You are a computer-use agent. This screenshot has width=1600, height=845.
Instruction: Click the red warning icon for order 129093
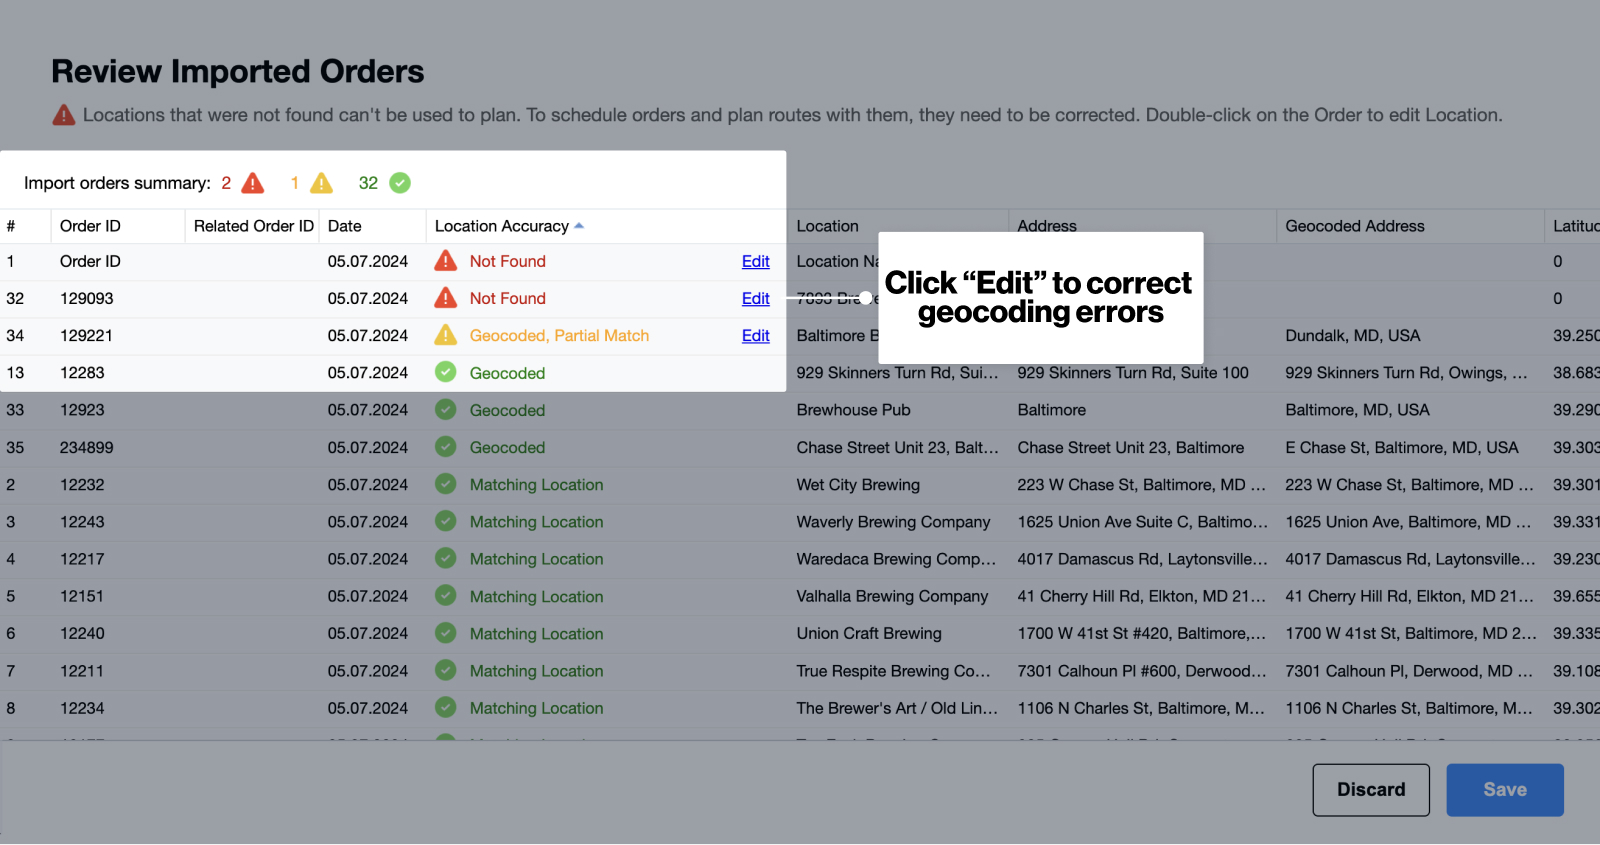[x=446, y=298]
